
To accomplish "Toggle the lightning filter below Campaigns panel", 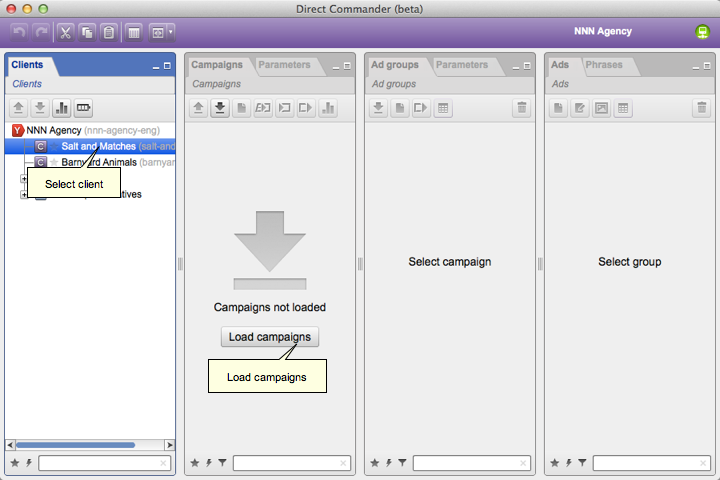I will tap(209, 463).
